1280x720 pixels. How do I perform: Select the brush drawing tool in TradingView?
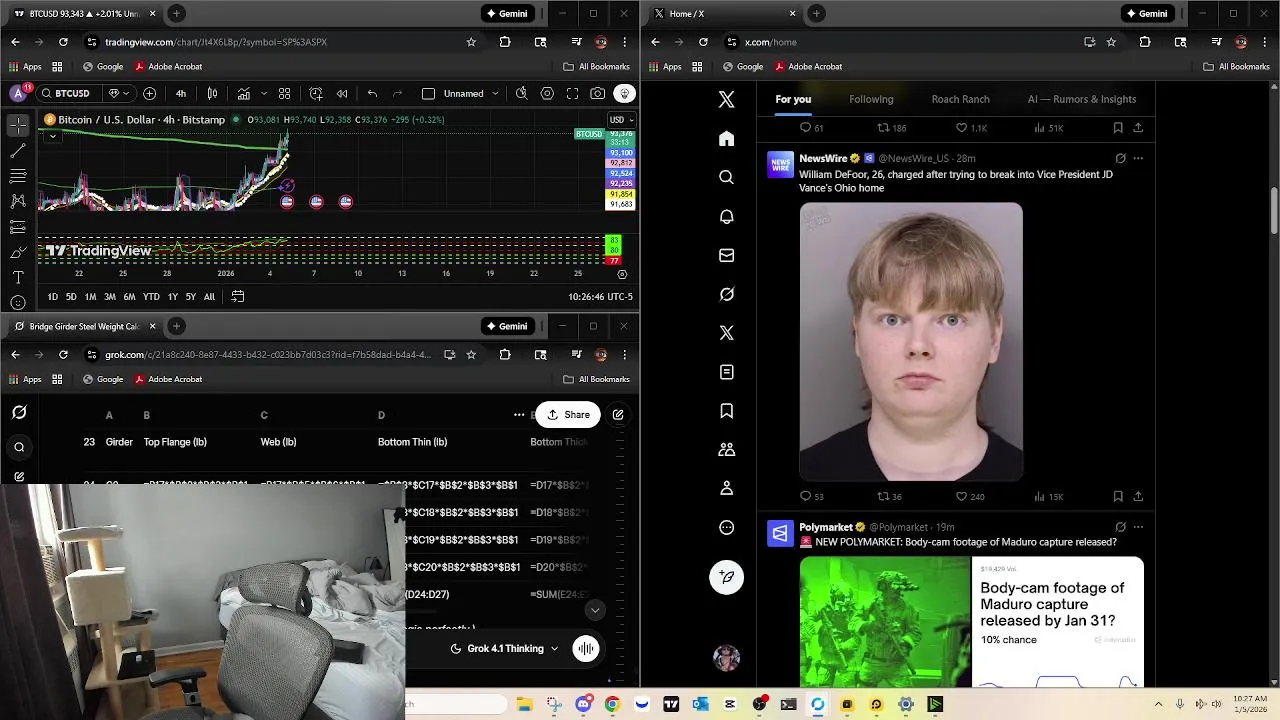18,252
